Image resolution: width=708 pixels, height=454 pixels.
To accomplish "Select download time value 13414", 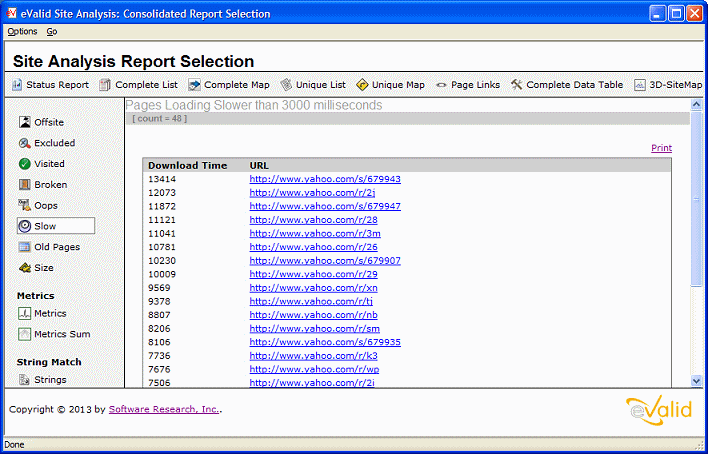I will [162, 179].
